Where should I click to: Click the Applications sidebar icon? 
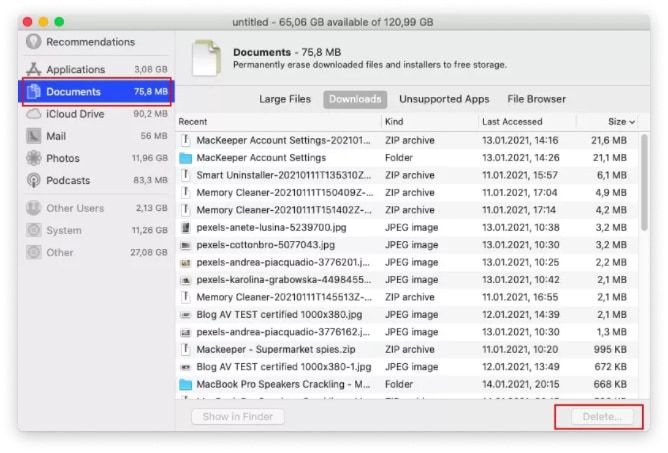coord(34,69)
